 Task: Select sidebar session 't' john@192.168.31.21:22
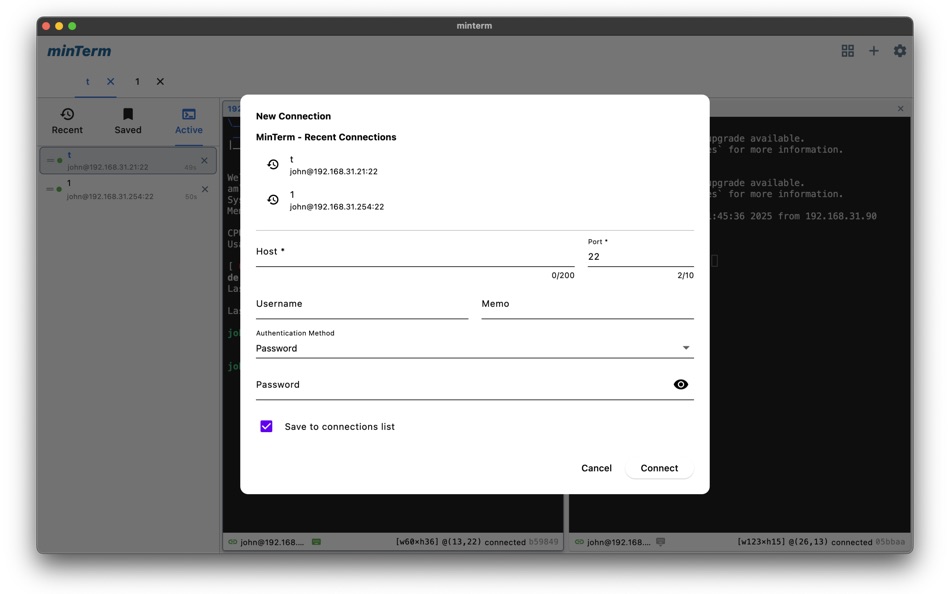[128, 161]
